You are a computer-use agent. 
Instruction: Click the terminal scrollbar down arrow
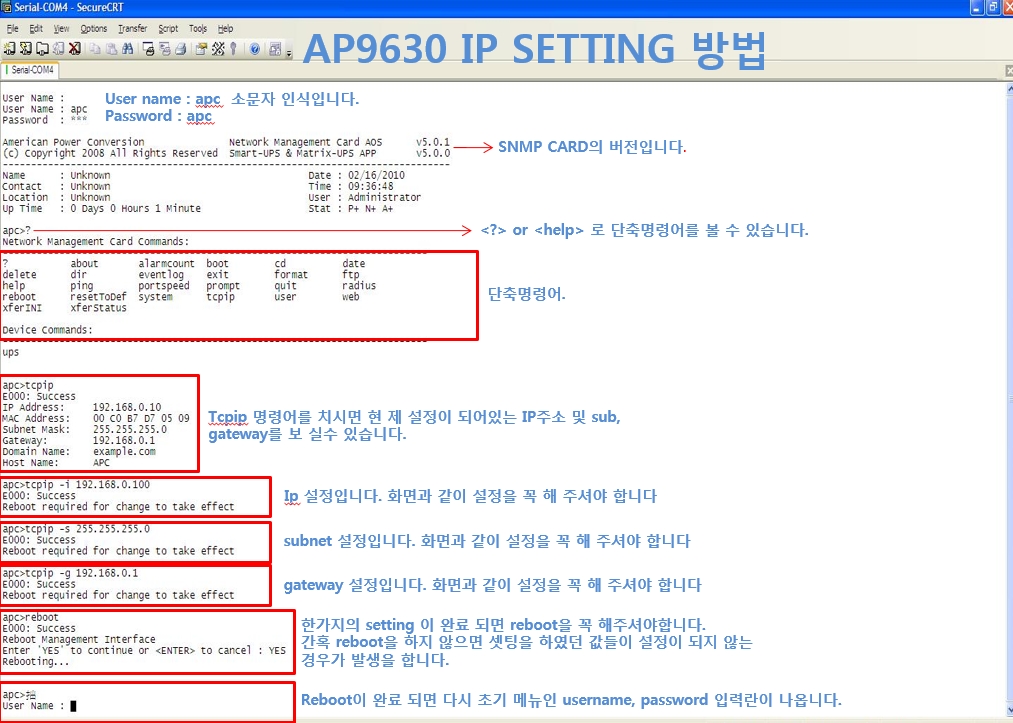tap(1008, 709)
